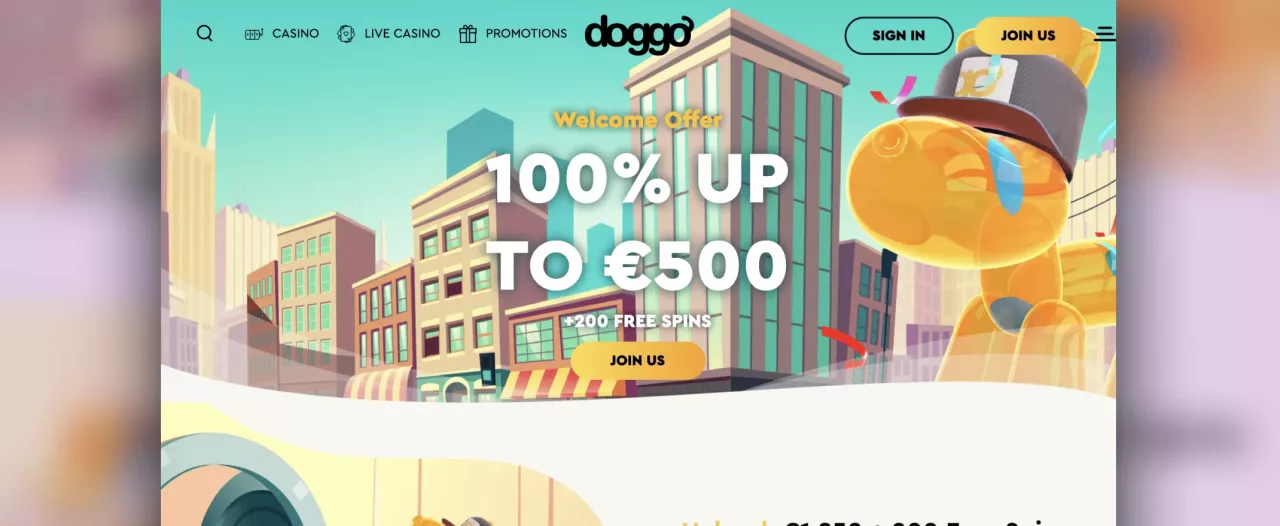Open the Promotions menu item
This screenshot has width=1280, height=526.
[526, 34]
